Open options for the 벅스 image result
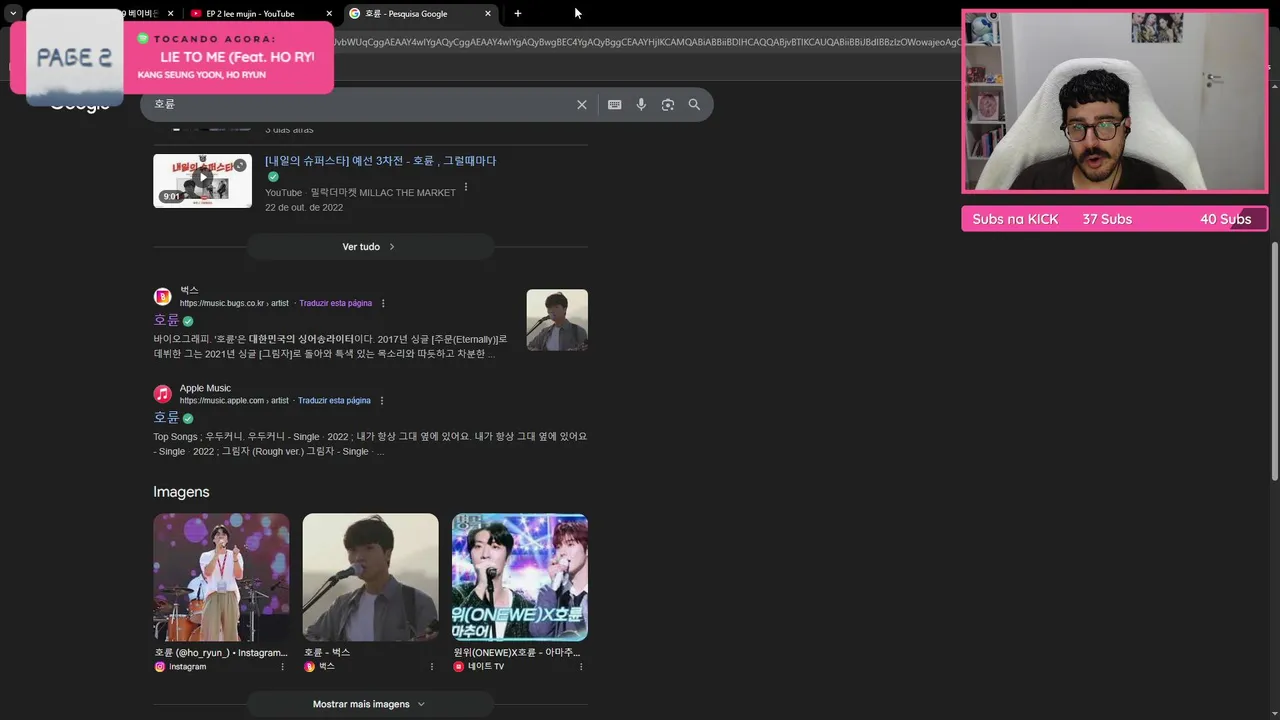The image size is (1280, 720). 432,667
